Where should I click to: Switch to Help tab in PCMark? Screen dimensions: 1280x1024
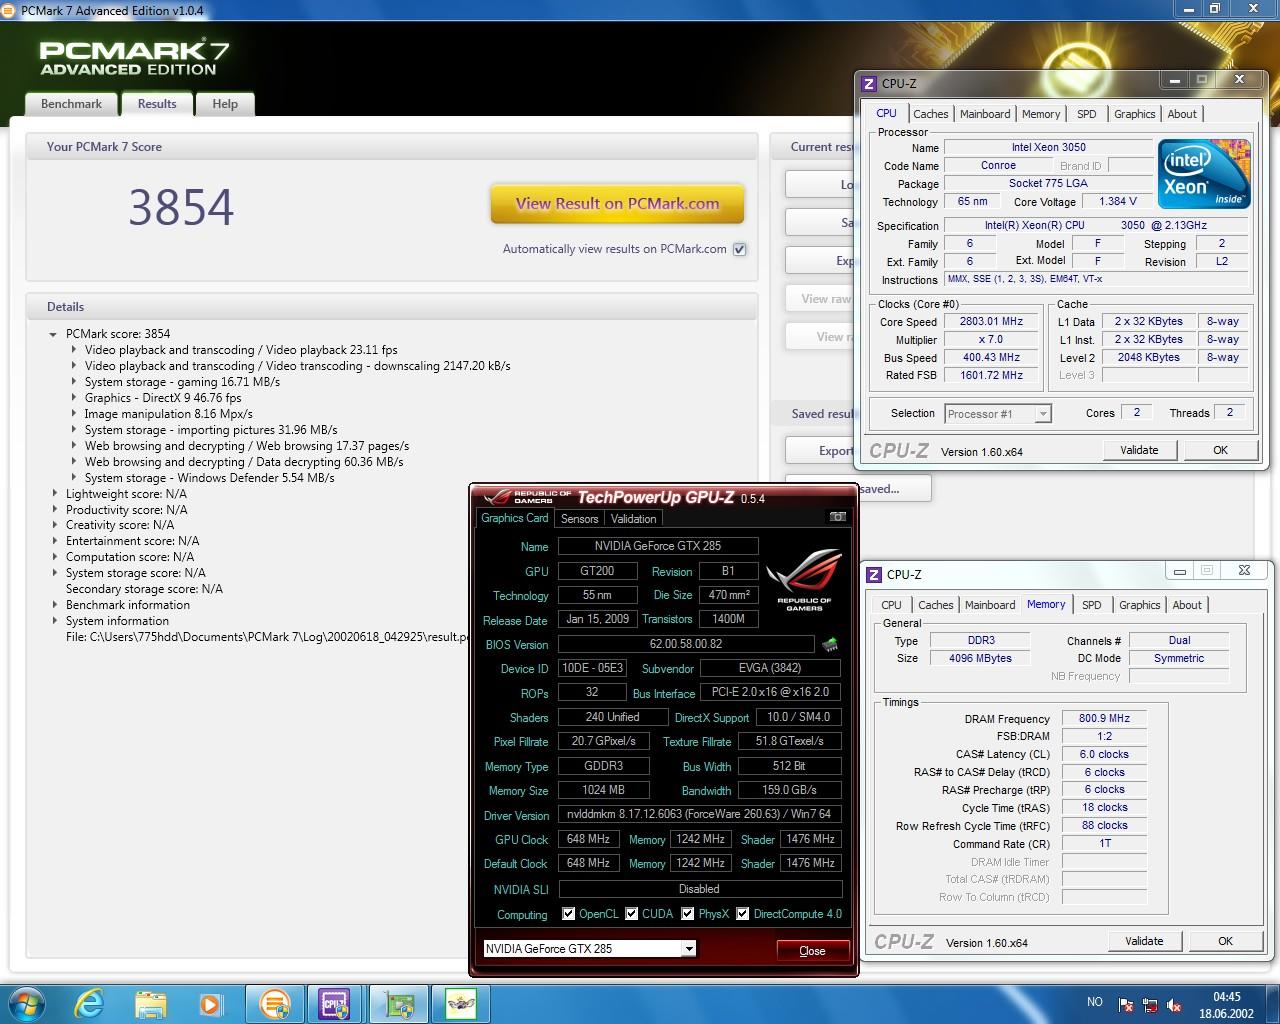click(225, 104)
